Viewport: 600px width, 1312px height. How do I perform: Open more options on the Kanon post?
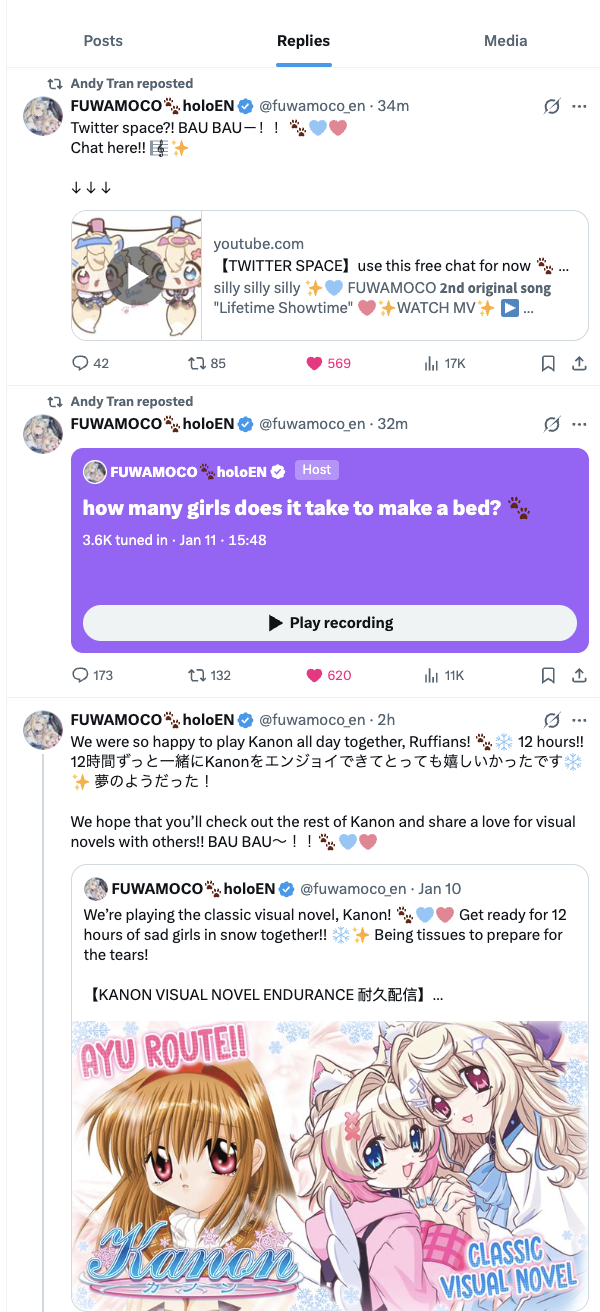click(579, 720)
